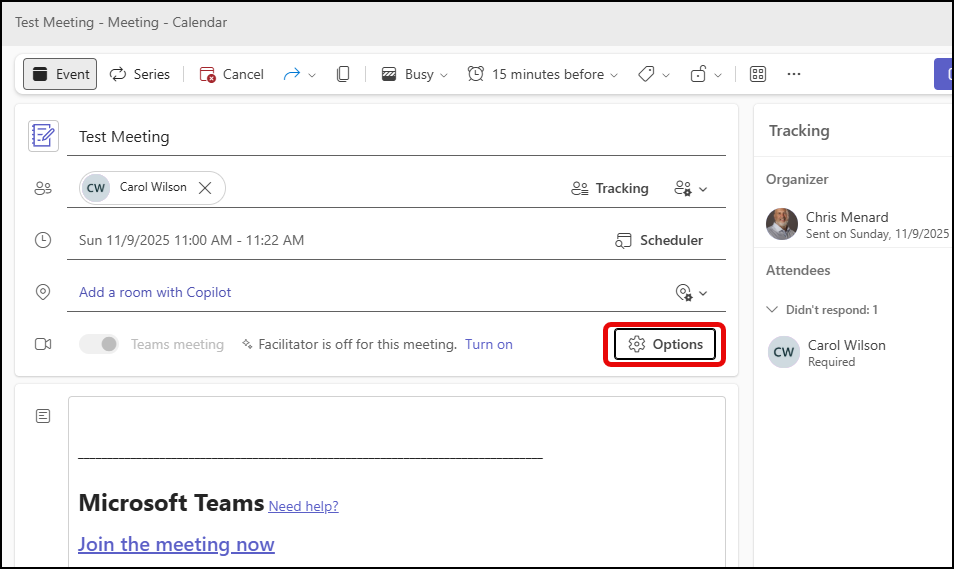This screenshot has width=954, height=569.
Task: Click the Sun 11/9/2025 11:00 AM time field
Action: pos(192,240)
